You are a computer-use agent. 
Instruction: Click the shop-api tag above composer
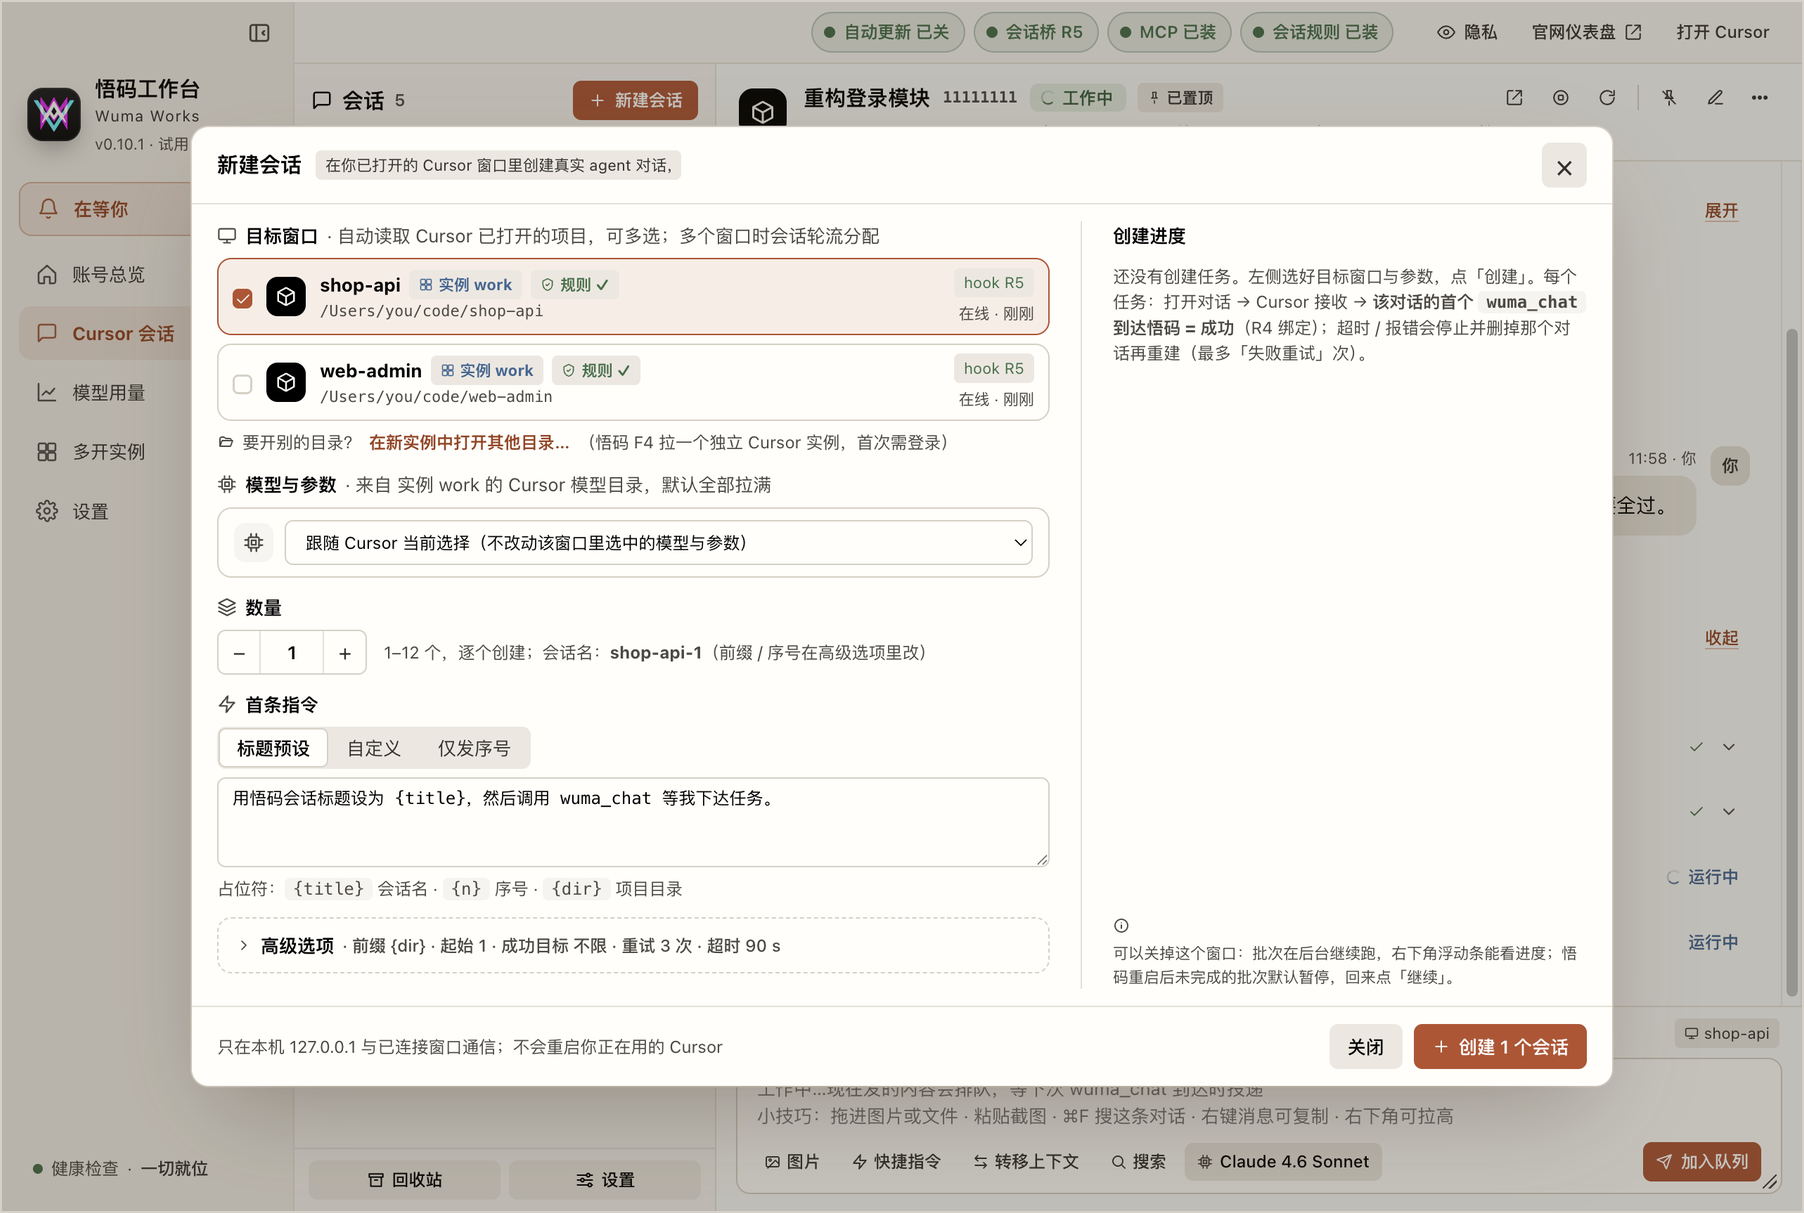[x=1726, y=1033]
